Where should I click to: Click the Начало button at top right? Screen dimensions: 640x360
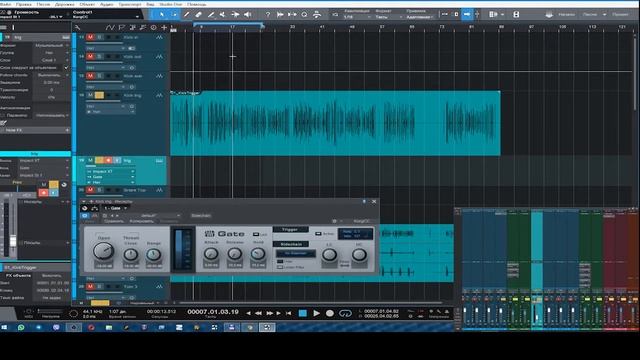[x=566, y=14]
